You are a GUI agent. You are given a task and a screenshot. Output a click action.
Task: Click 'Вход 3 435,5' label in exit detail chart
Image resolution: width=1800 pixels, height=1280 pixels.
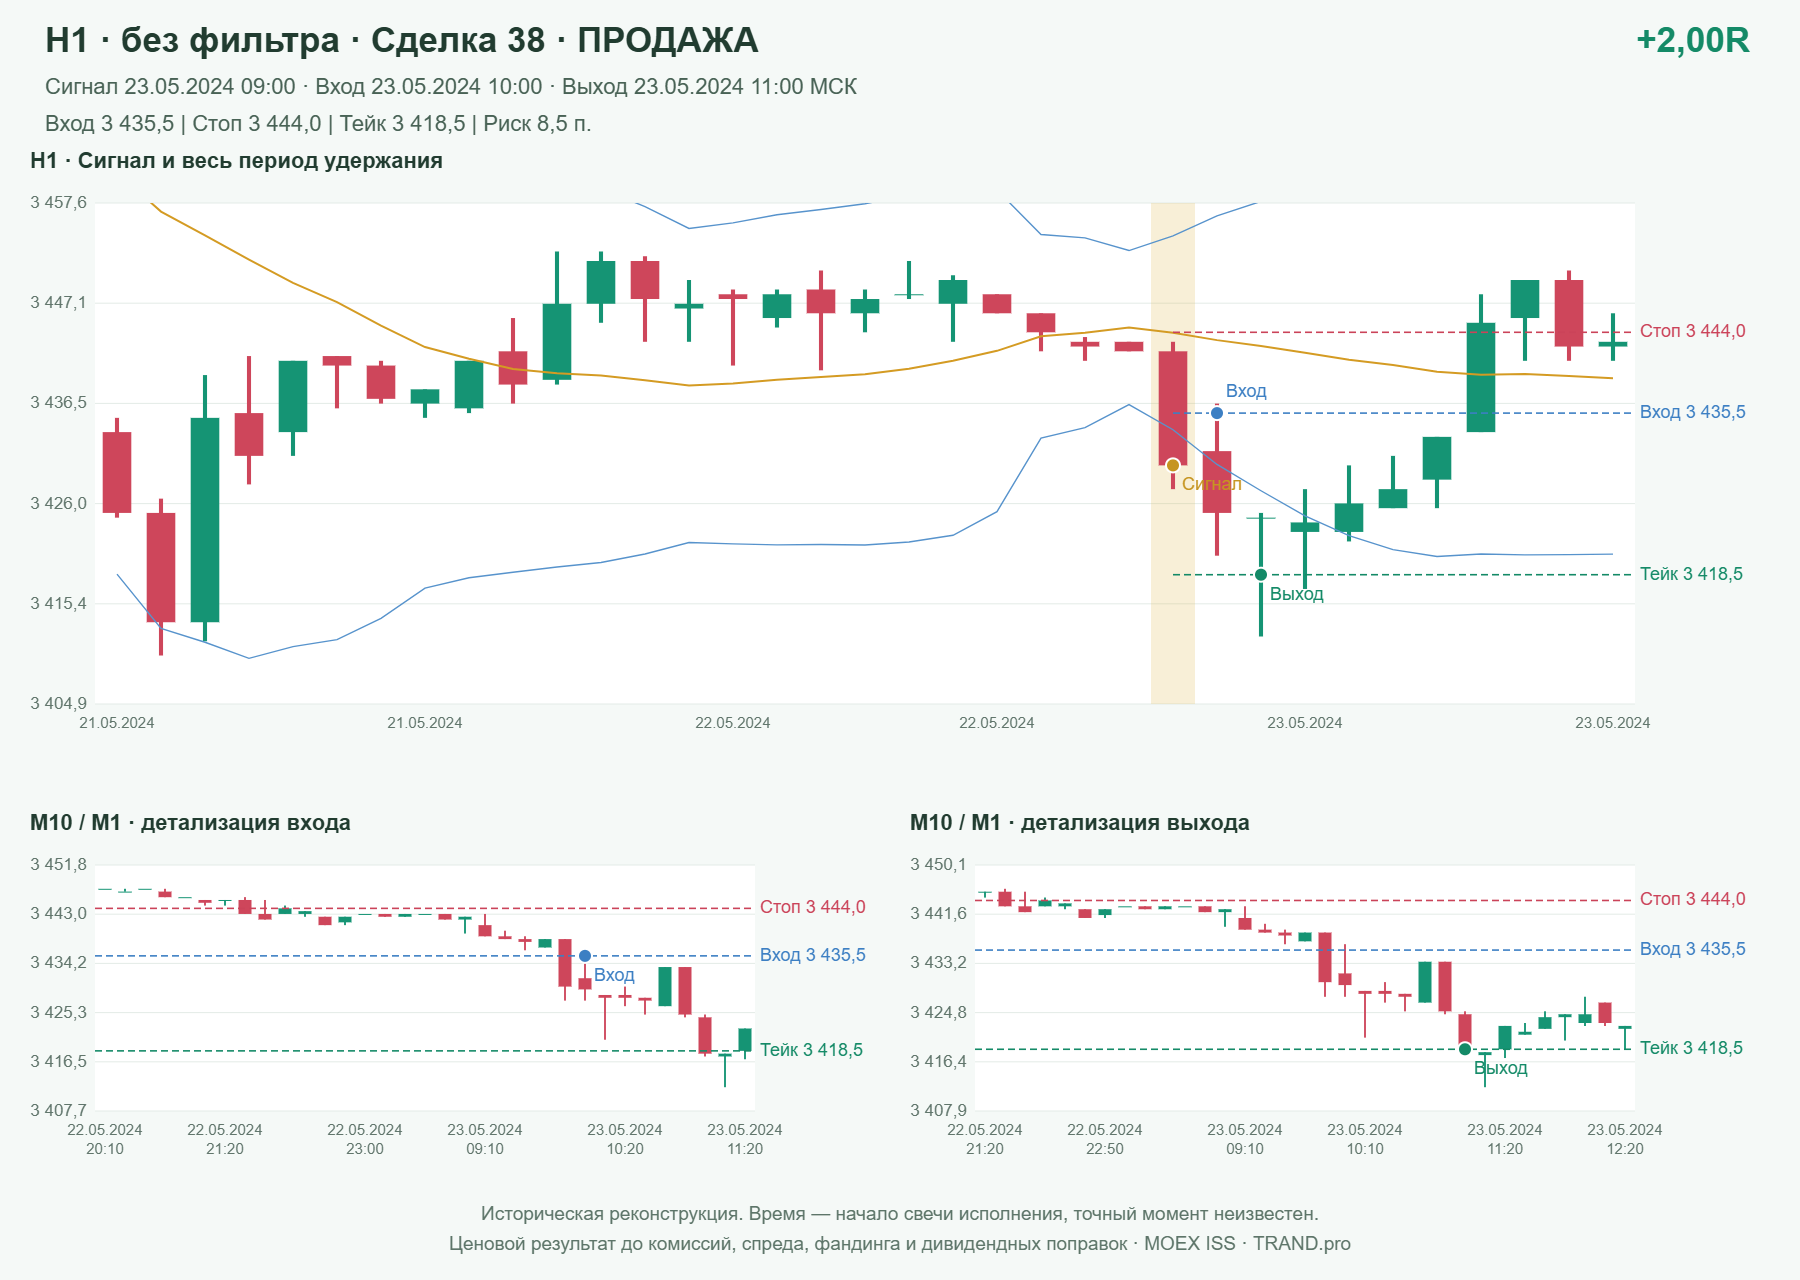pyautogui.click(x=1692, y=949)
